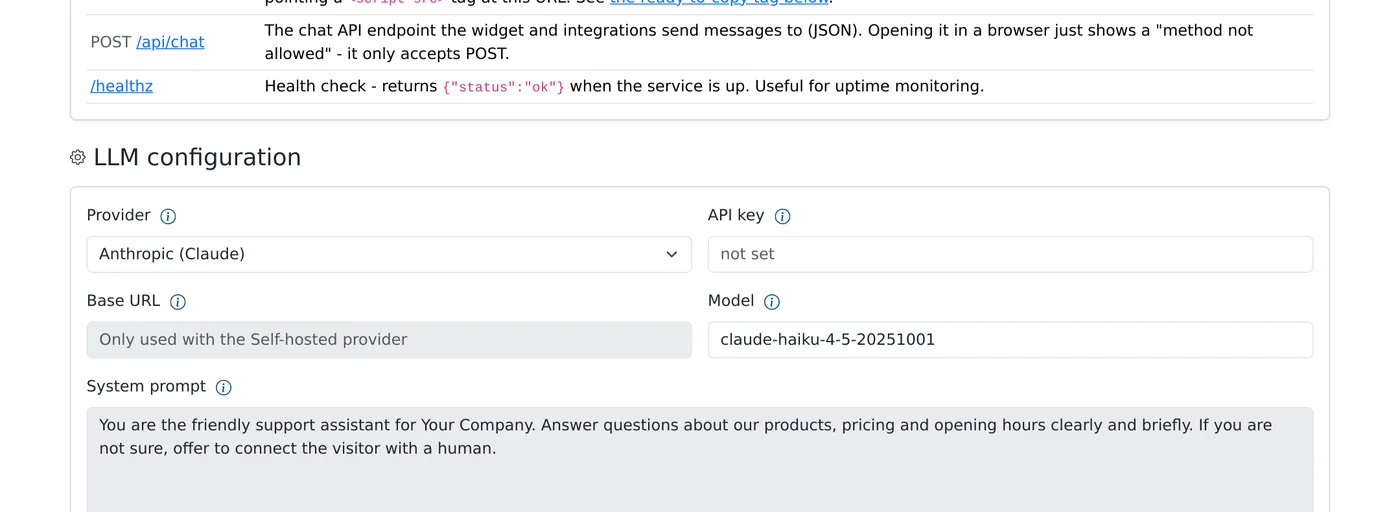Click the info icon next to Base URL
This screenshot has height=512, width=1400.
178,302
